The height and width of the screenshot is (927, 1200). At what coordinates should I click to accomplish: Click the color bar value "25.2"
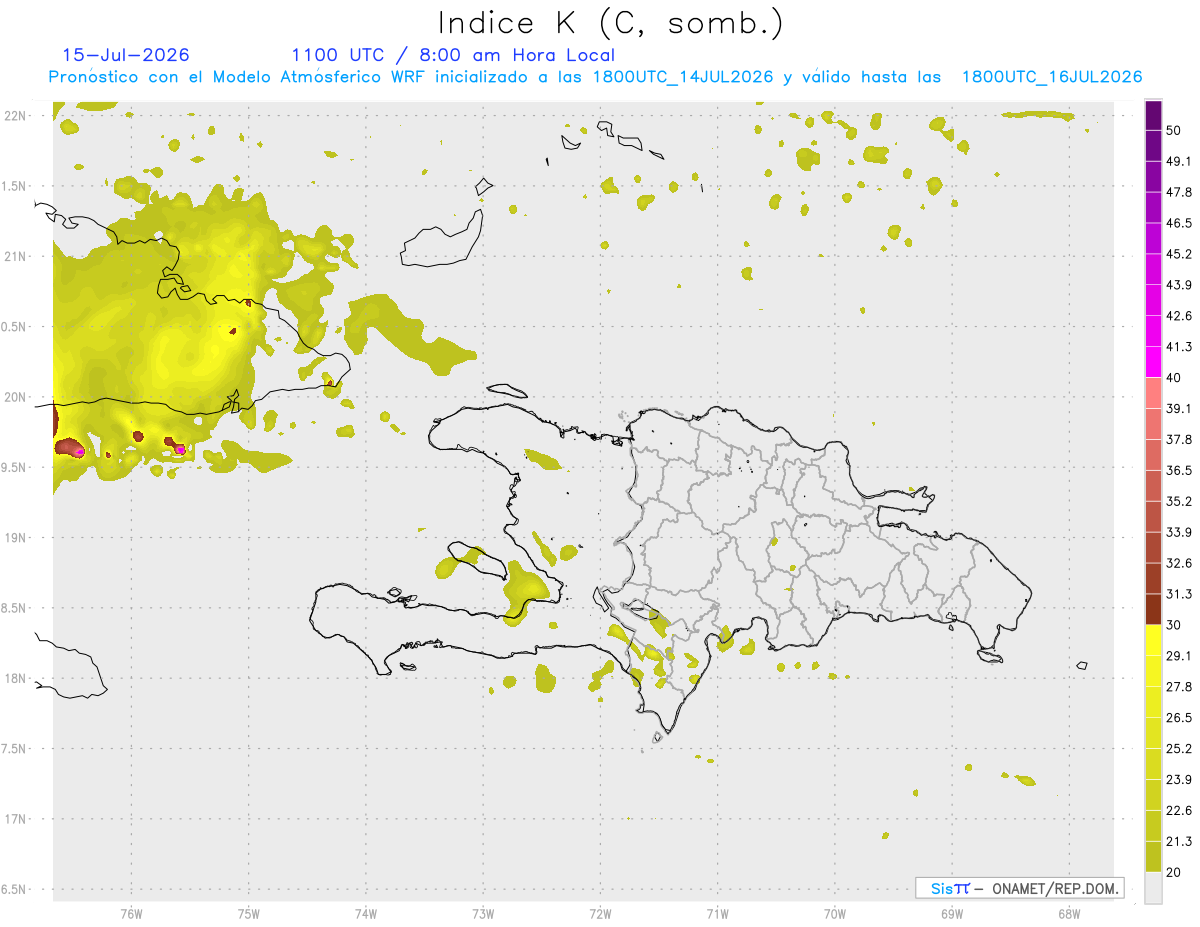[x=1179, y=748]
